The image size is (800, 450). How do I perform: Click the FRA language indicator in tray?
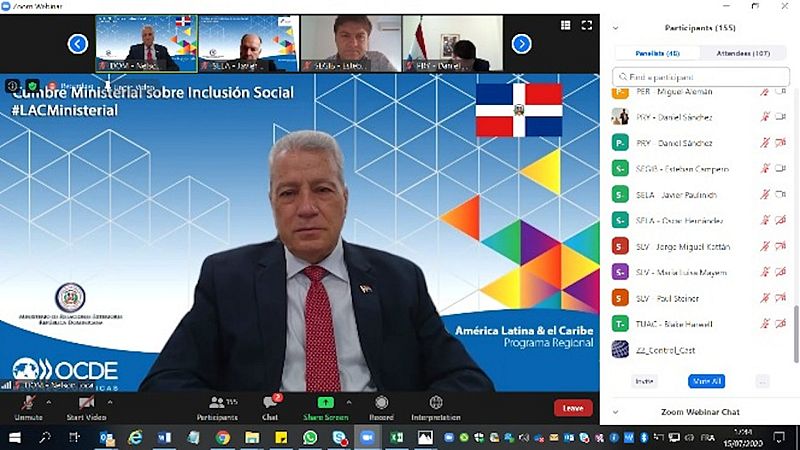pos(708,438)
